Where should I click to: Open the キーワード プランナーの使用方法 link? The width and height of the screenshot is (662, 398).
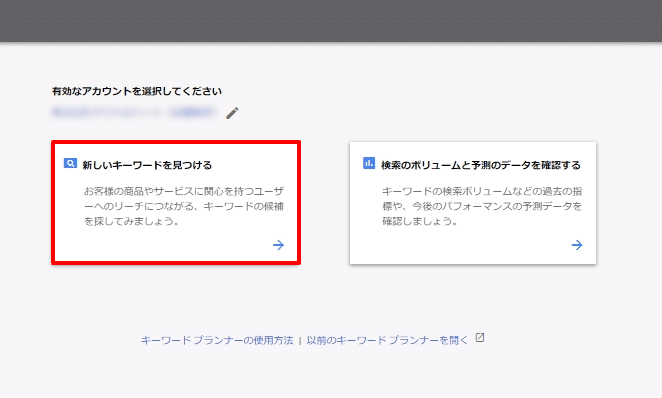tap(217, 340)
